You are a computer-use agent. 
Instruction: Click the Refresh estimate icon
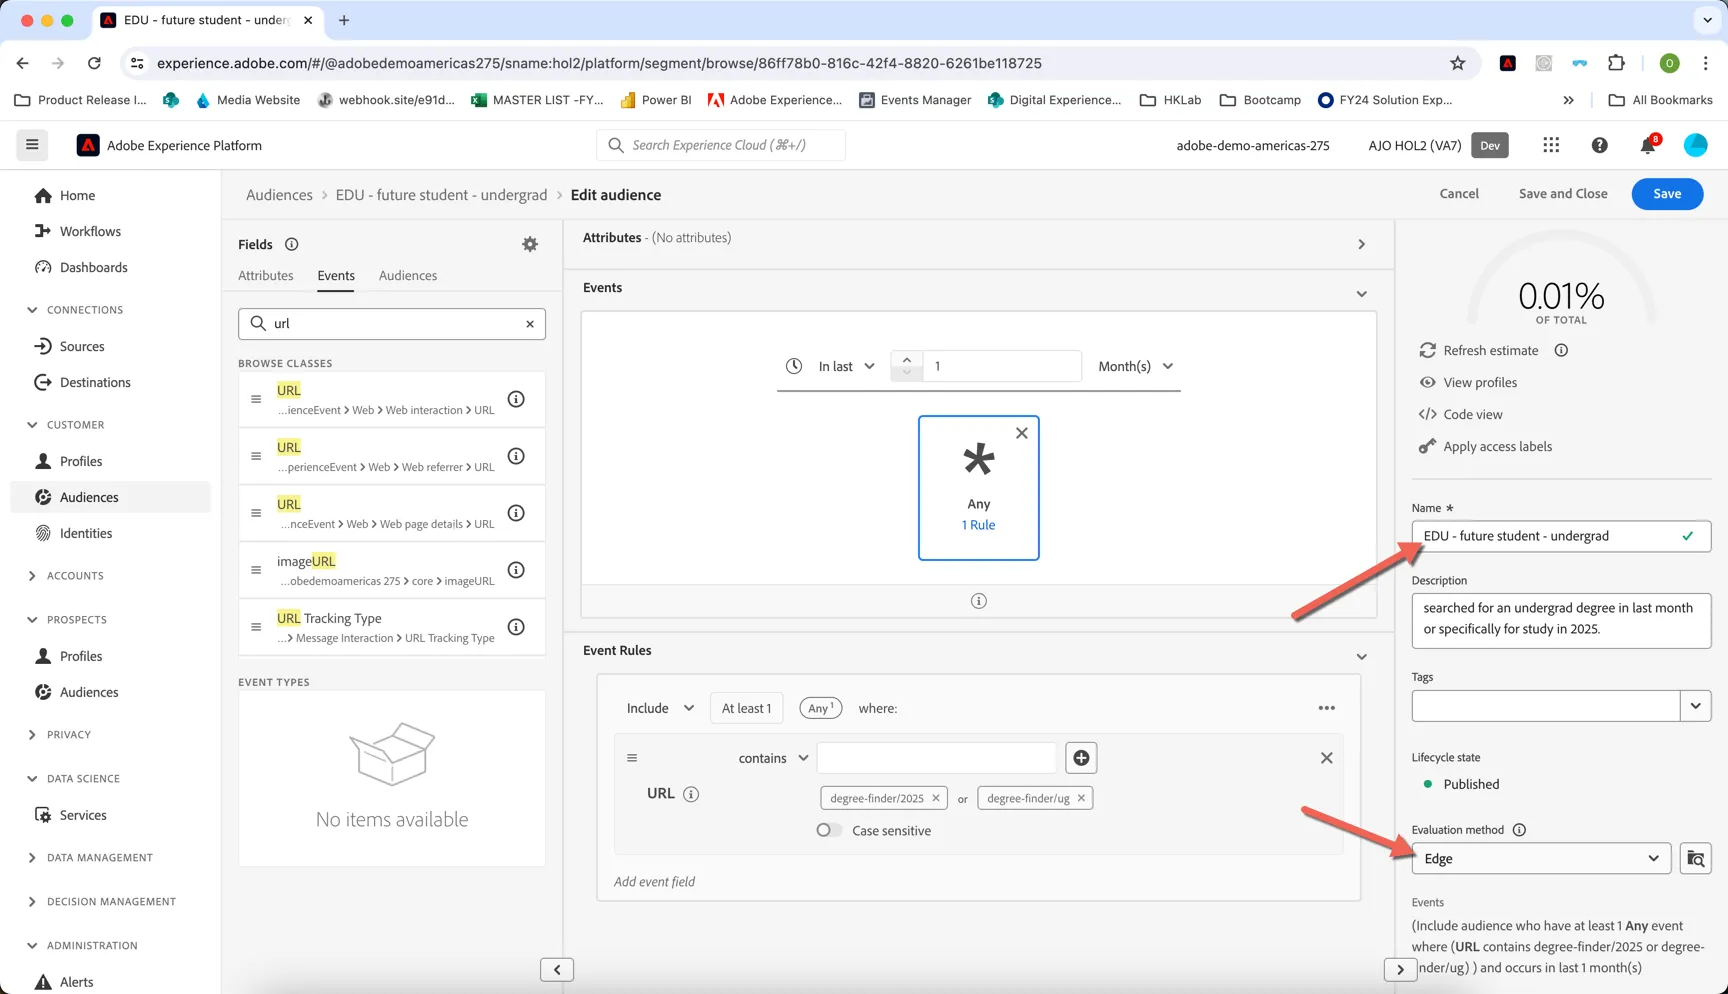(1427, 350)
